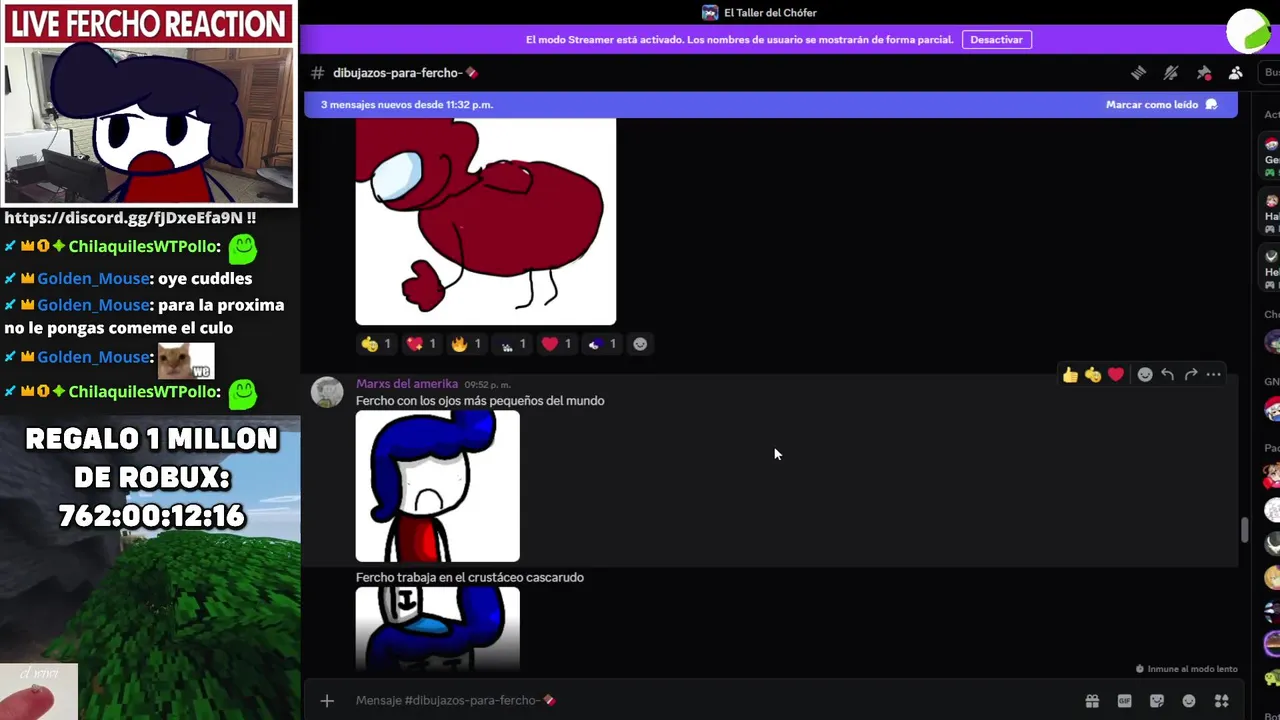Click the dibujazos-para-fercho channel name

pos(405,73)
